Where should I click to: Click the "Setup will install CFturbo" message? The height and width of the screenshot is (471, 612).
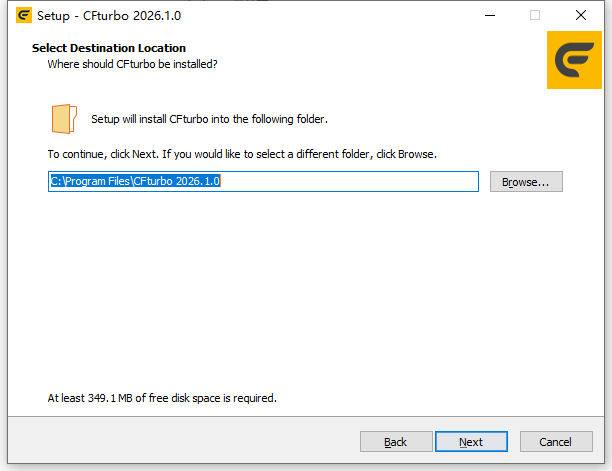(209, 119)
